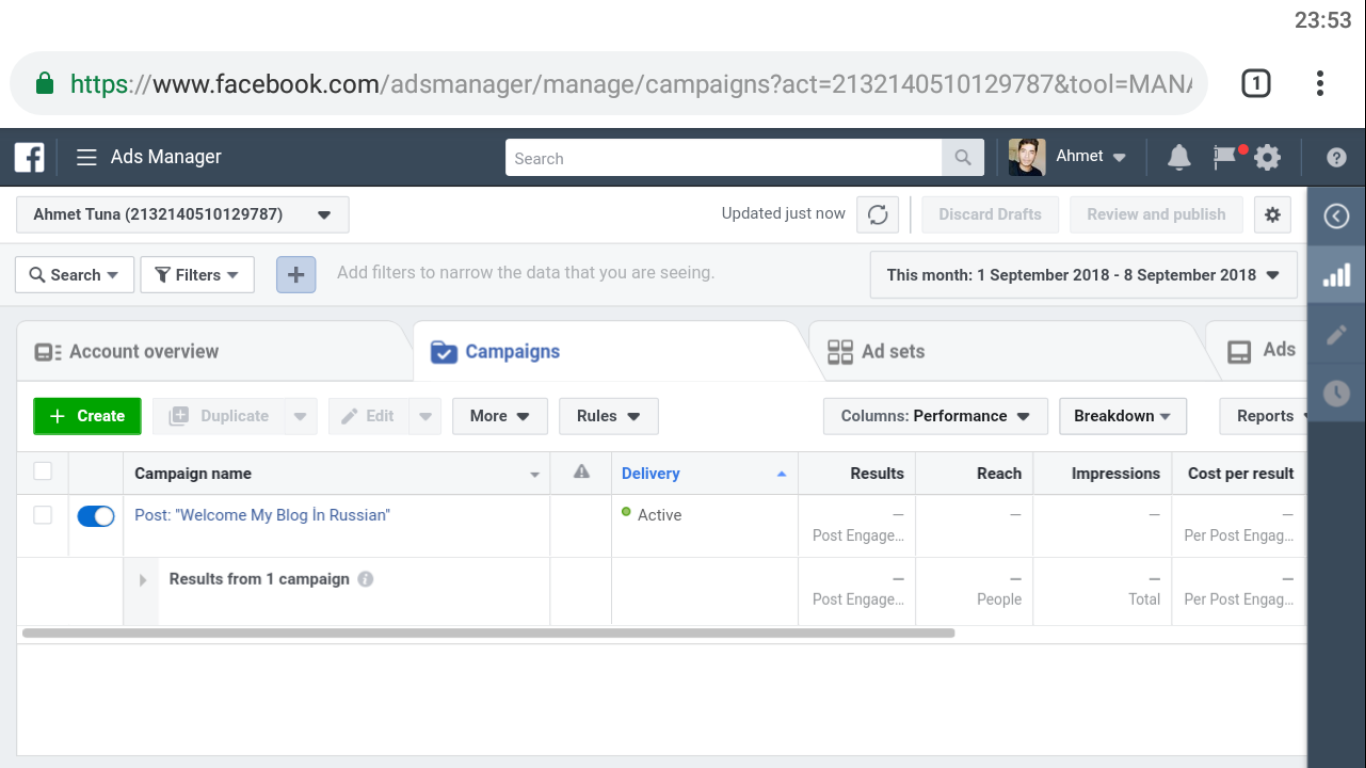Viewport: 1366px width, 768px height.
Task: Sort by Campaign name column header
Action: click(336, 473)
